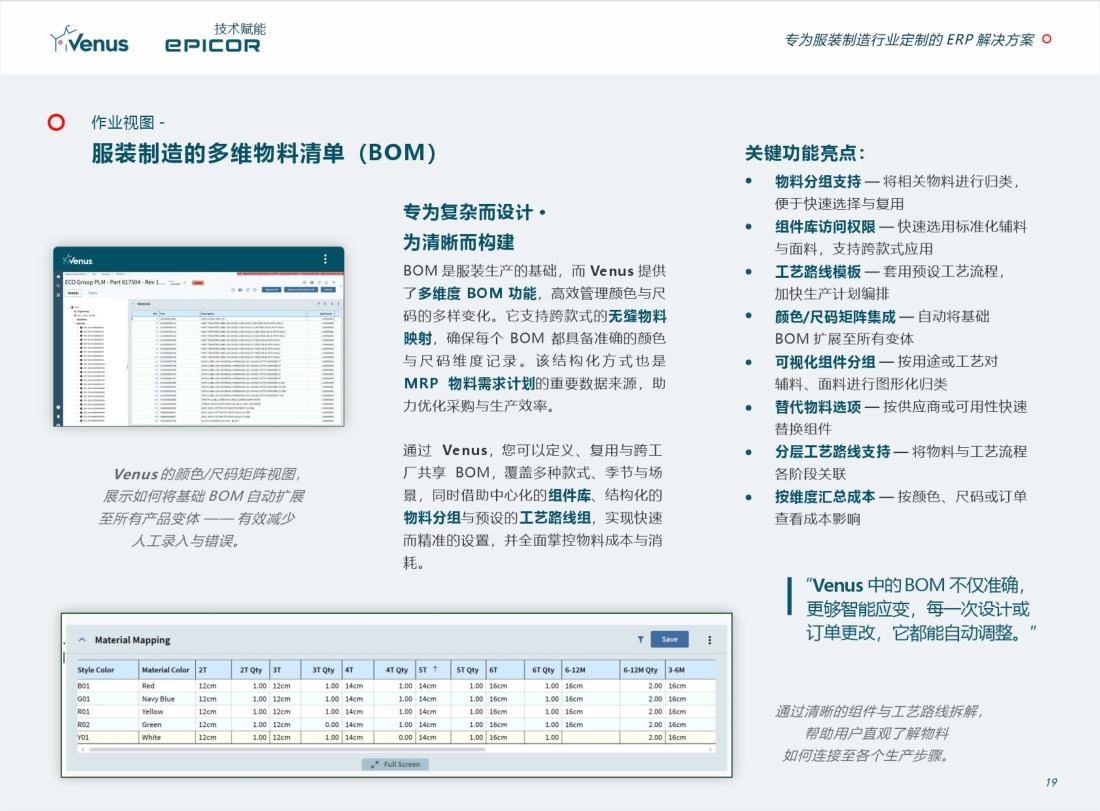
Task: Click the 按维度汇总成本 highlight heading
Action: (825, 496)
